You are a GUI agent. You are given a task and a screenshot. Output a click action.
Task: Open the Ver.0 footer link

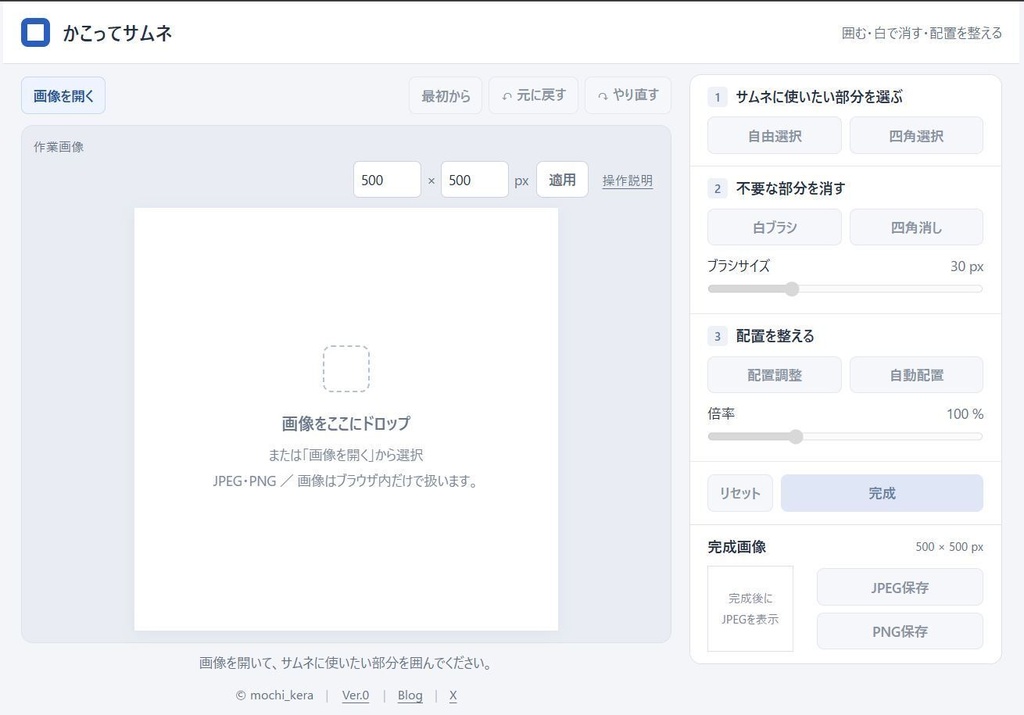point(355,695)
